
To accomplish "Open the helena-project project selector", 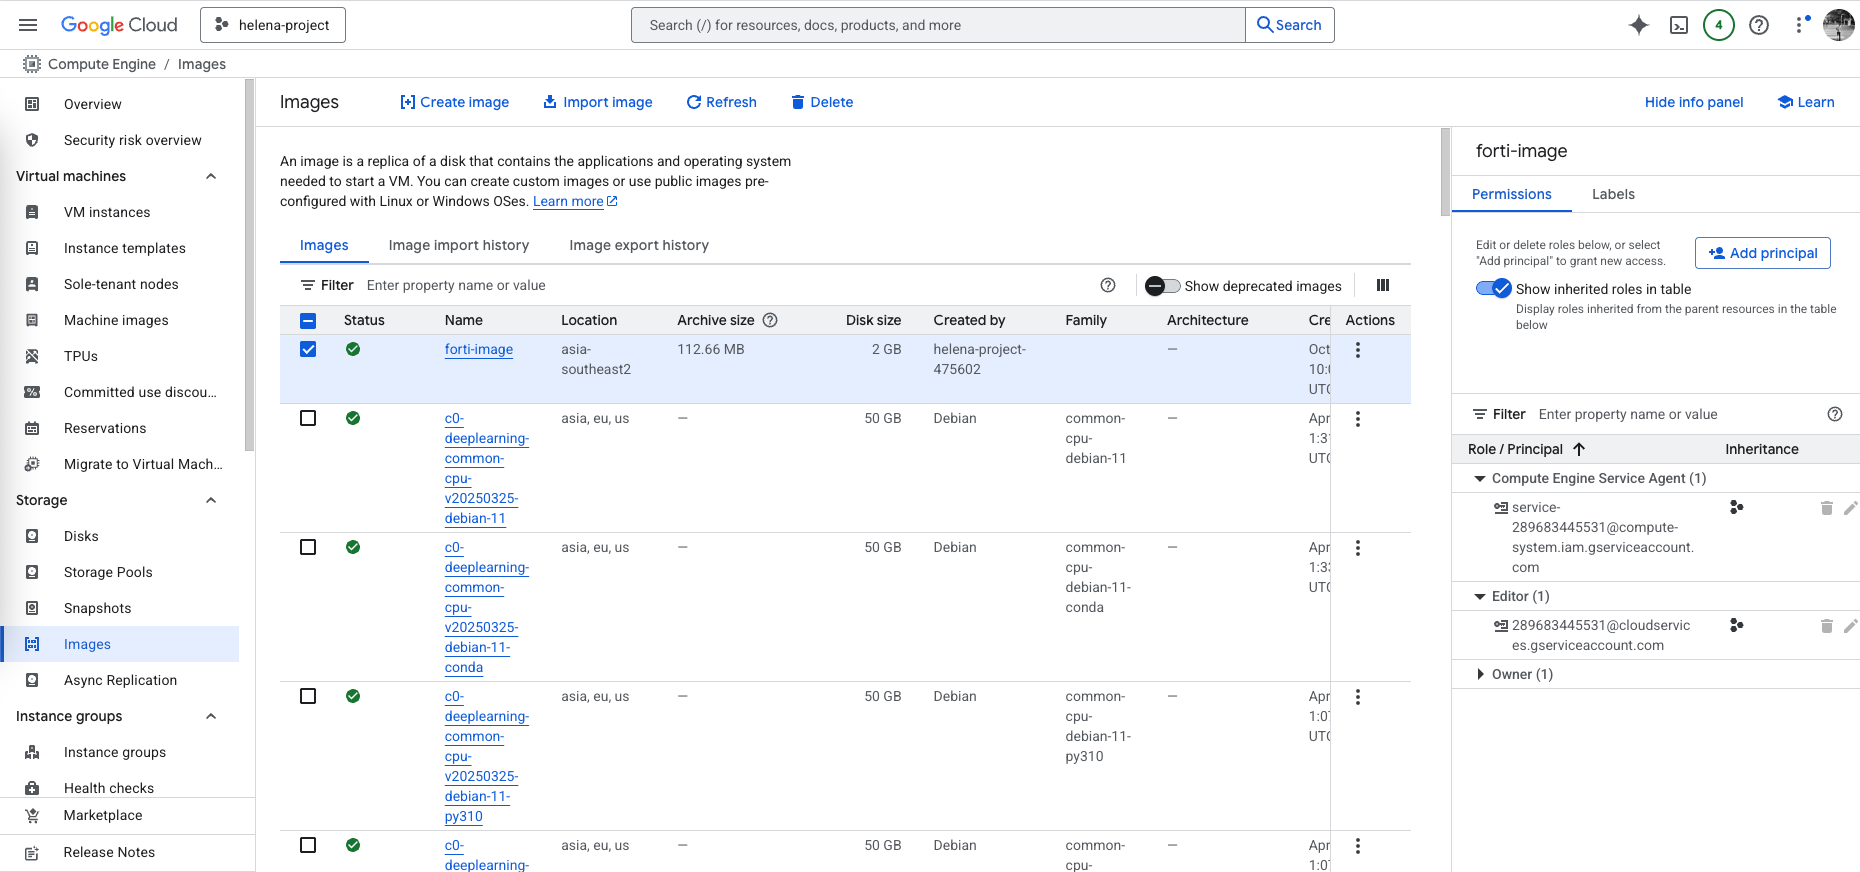I will (272, 25).
